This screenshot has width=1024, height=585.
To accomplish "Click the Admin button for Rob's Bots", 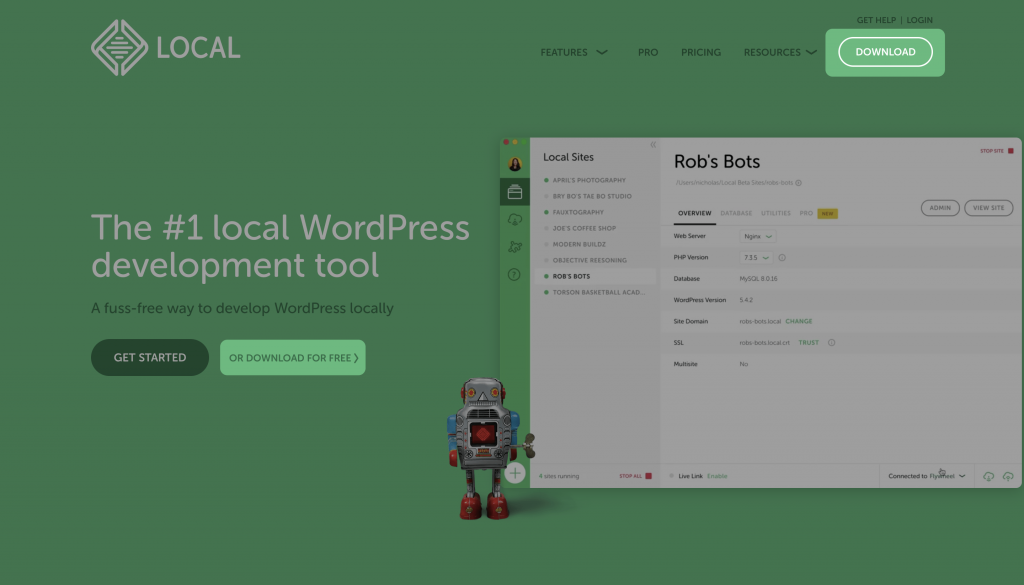I will click(x=940, y=208).
